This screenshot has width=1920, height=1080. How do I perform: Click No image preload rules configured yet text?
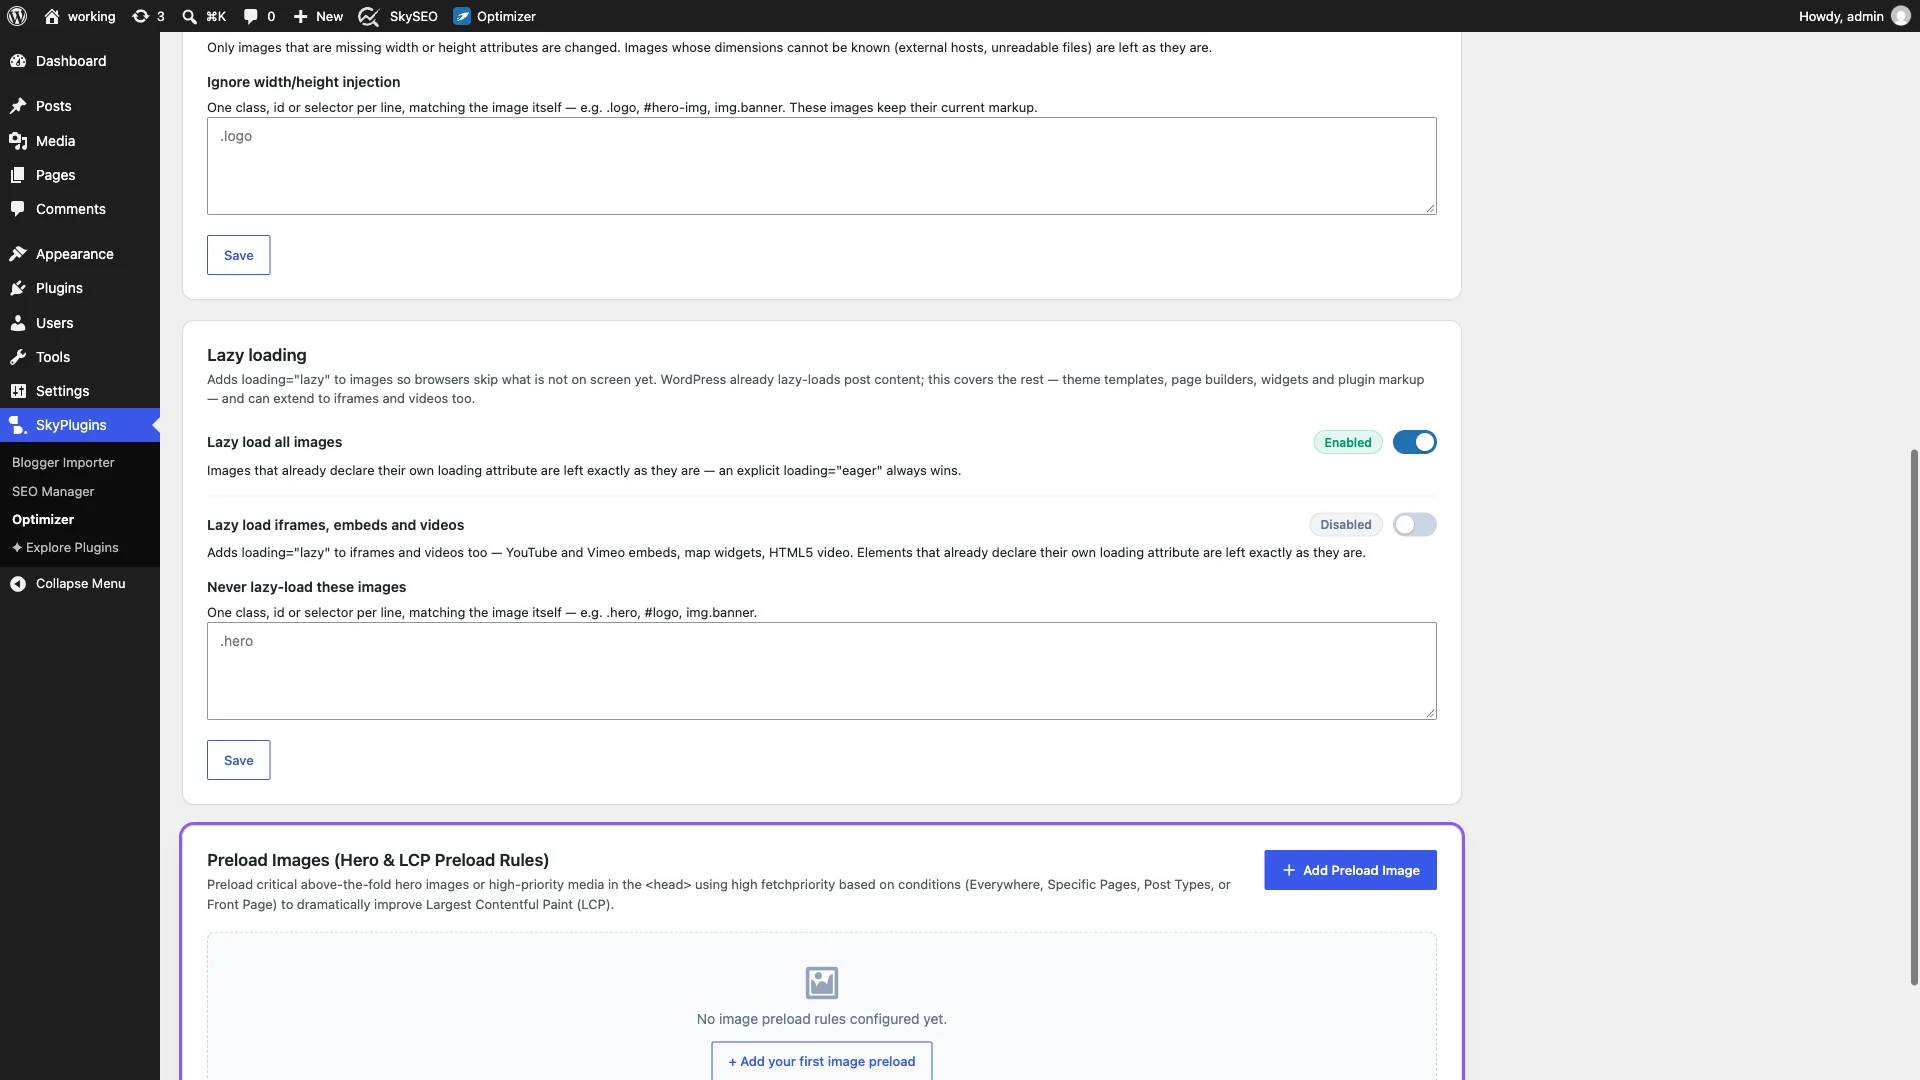[822, 1019]
